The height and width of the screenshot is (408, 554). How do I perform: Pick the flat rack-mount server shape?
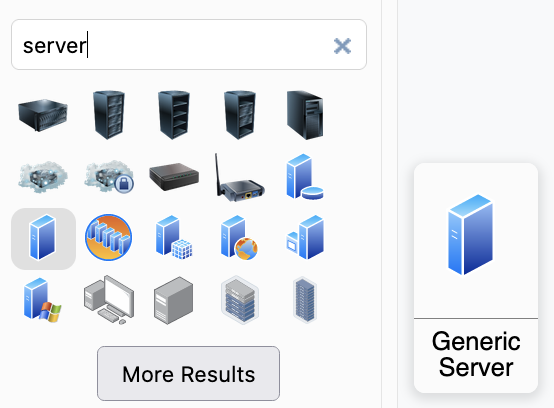43,115
